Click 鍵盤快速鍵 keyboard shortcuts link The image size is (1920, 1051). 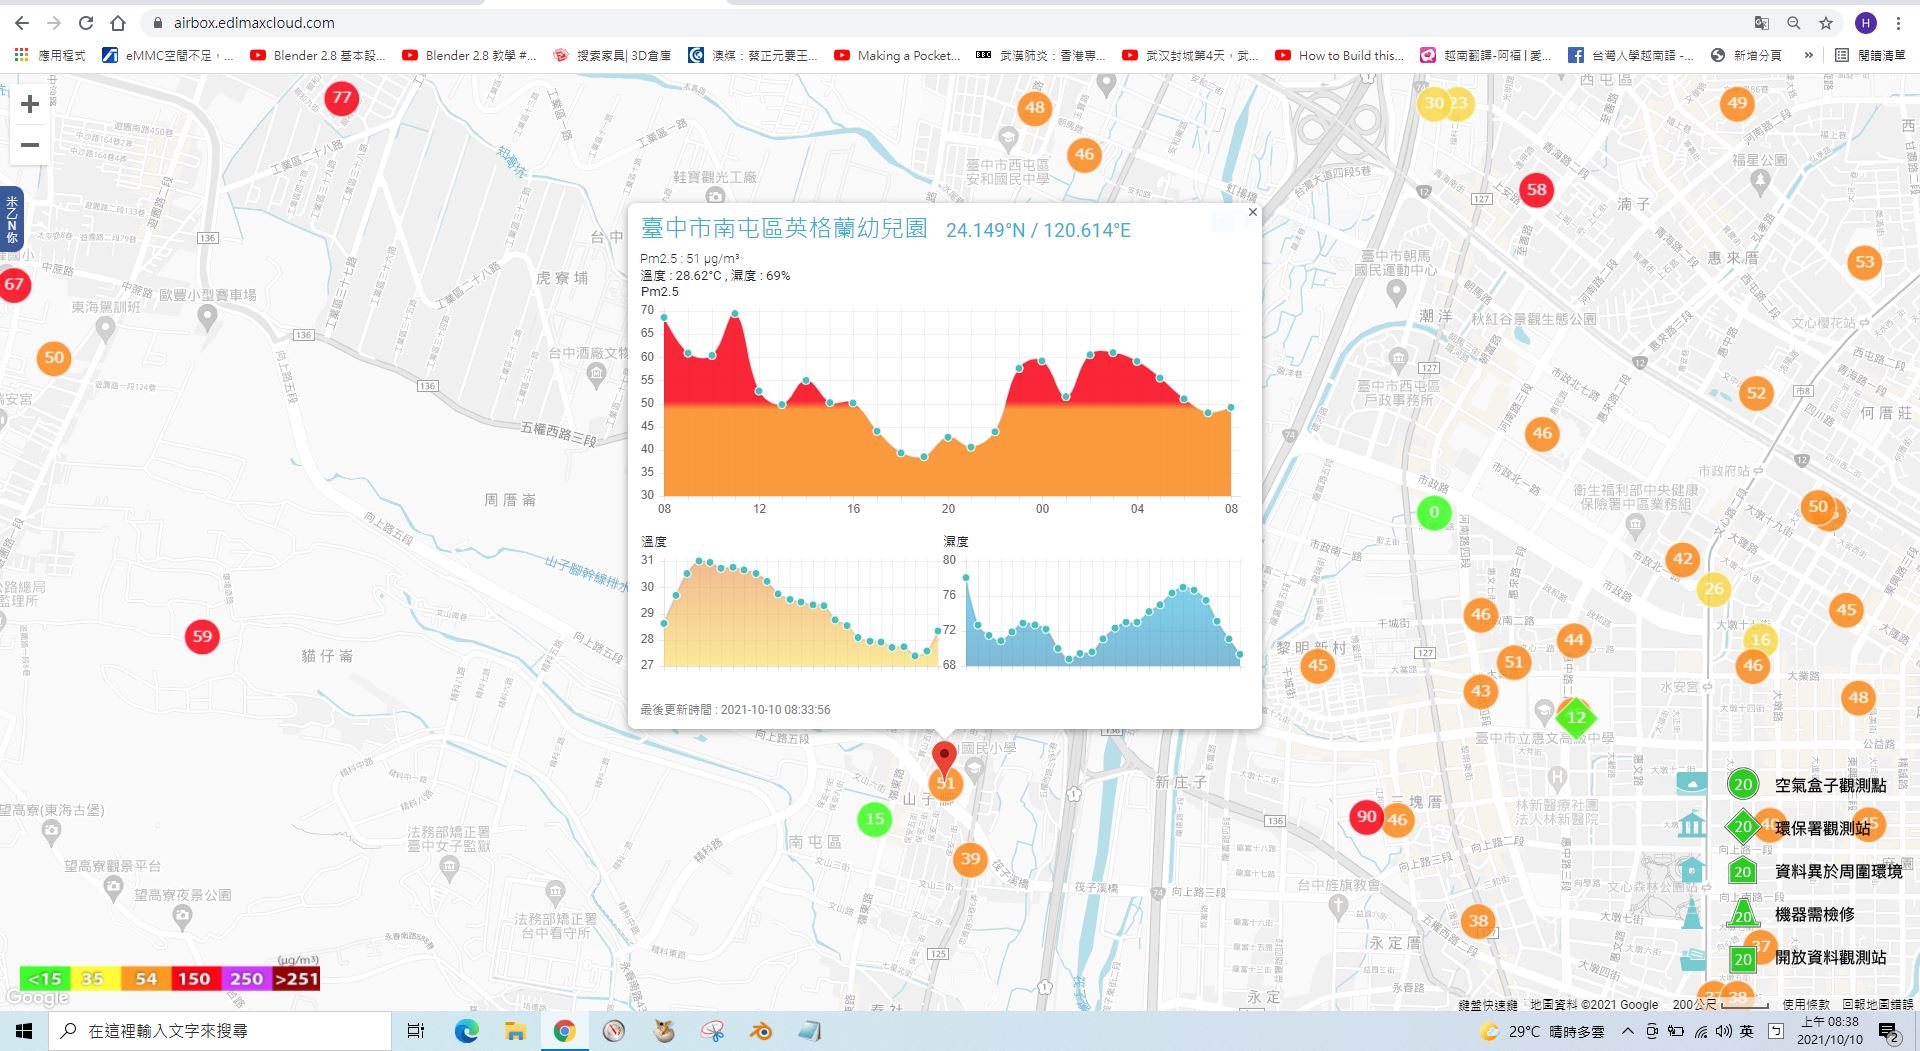tap(1488, 1004)
